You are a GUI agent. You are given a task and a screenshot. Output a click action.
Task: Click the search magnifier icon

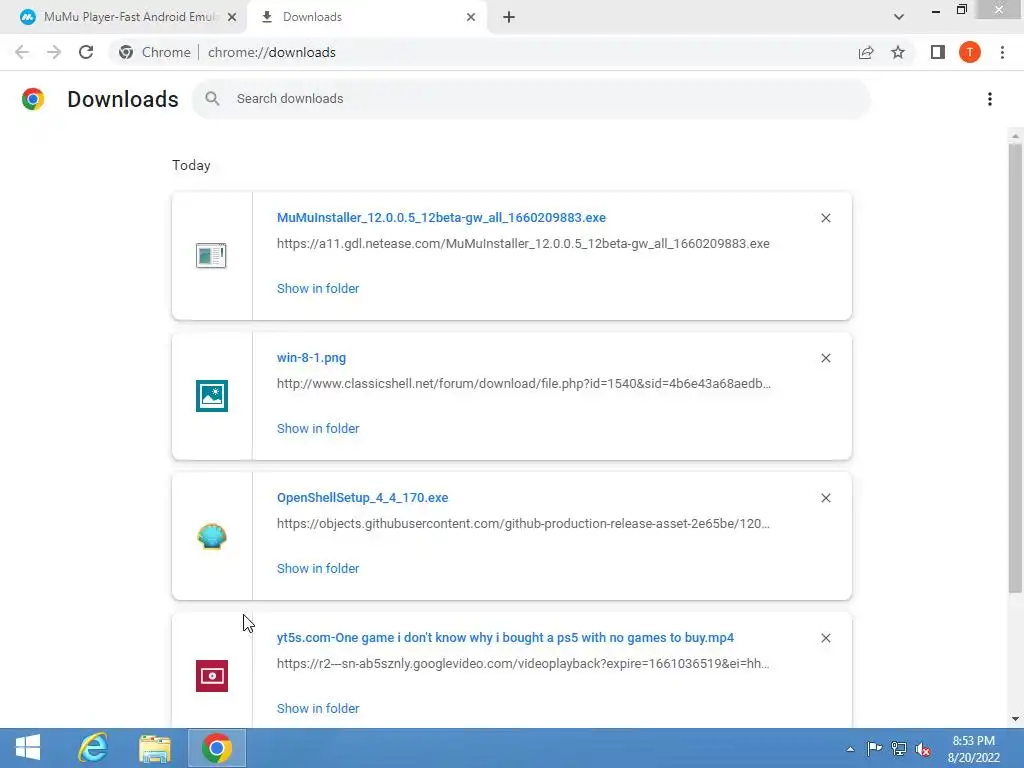click(212, 99)
